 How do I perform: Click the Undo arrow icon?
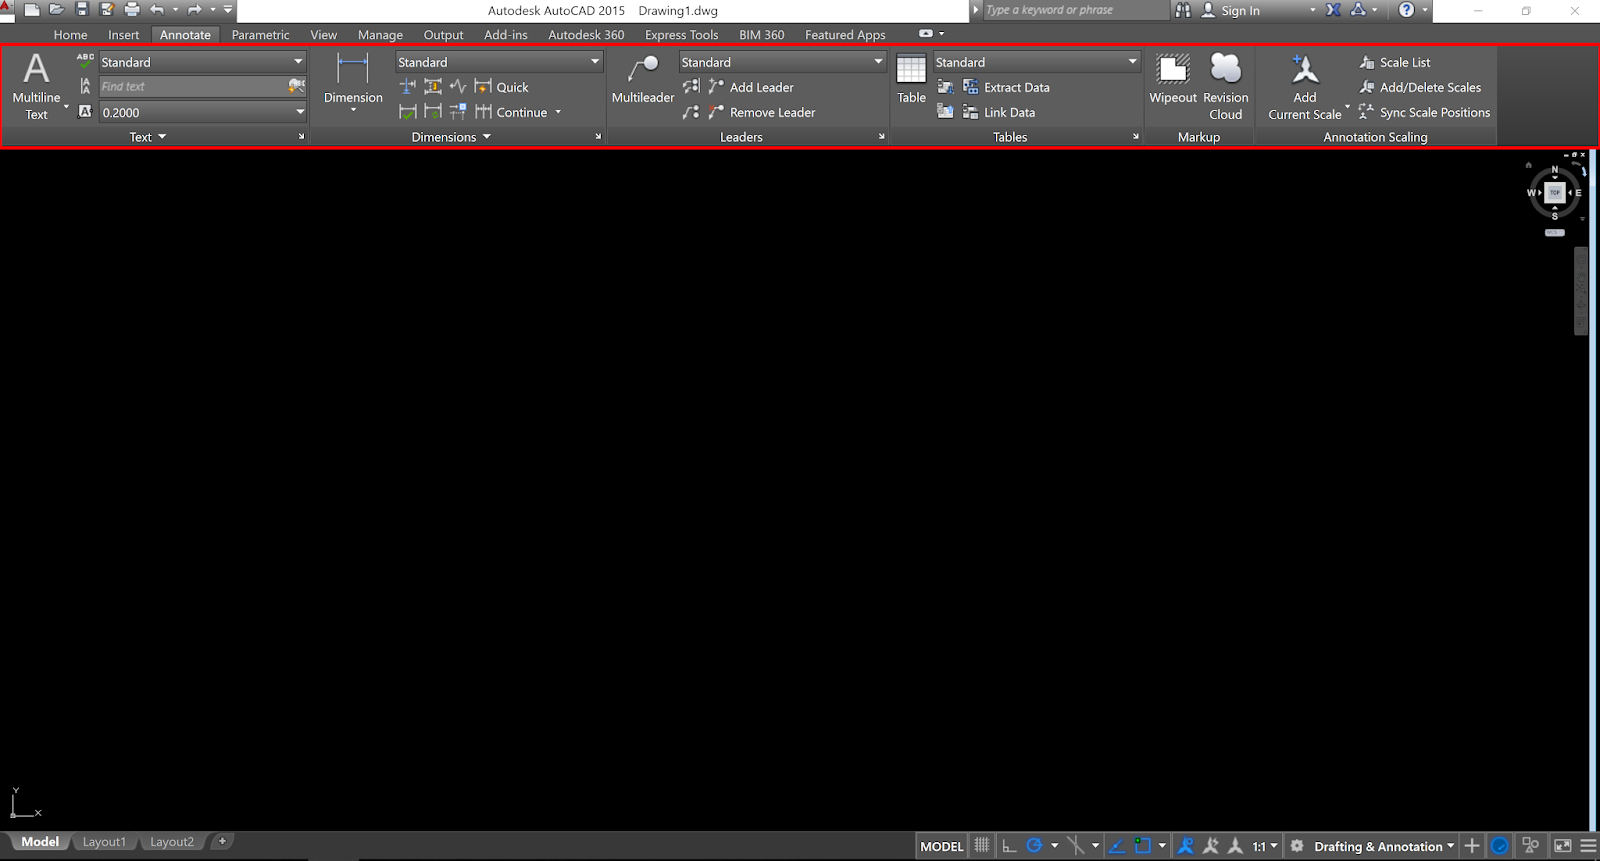click(x=157, y=10)
